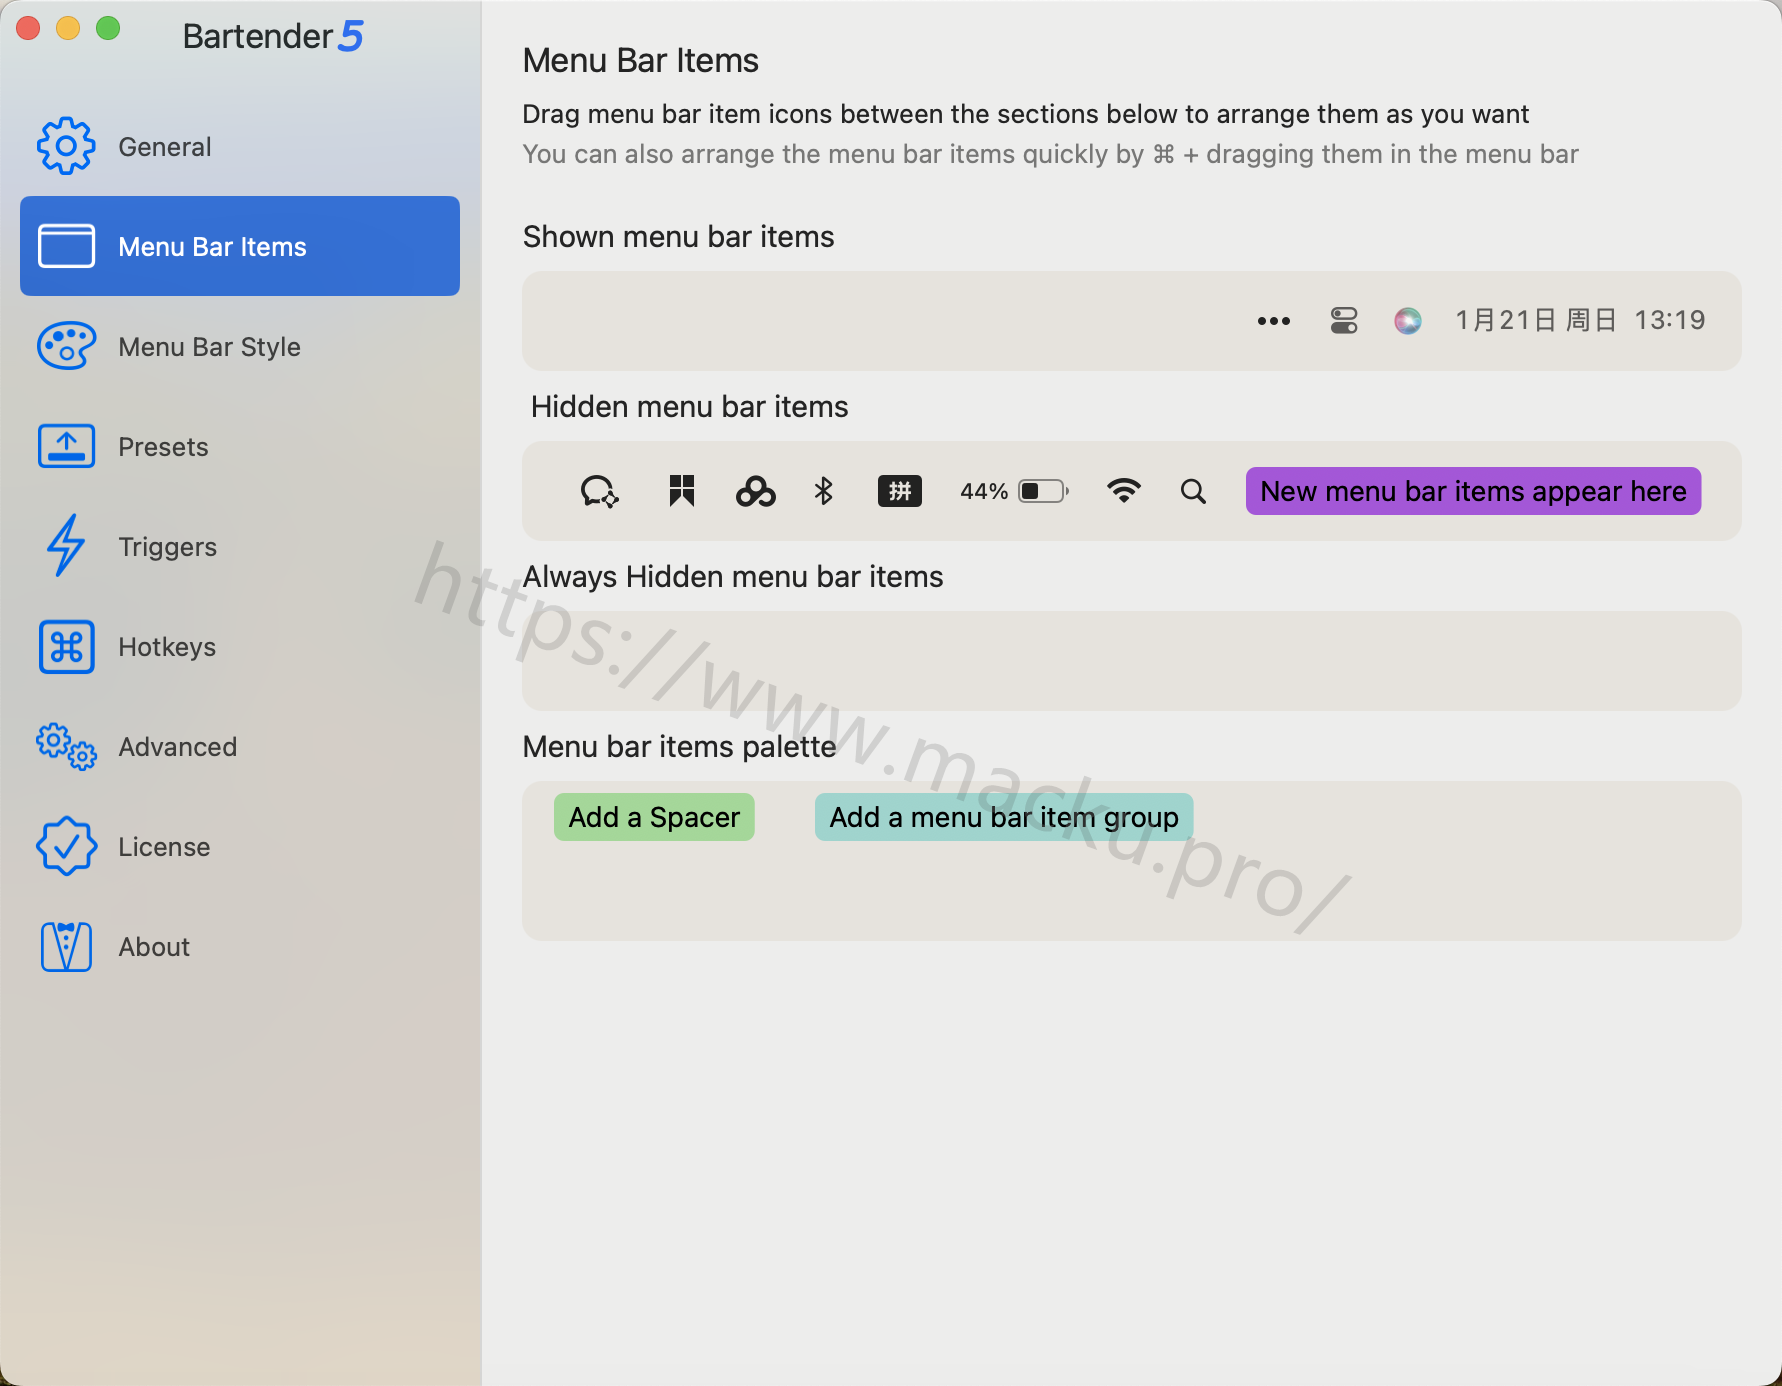Click the Advanced double-gear icon

point(66,747)
